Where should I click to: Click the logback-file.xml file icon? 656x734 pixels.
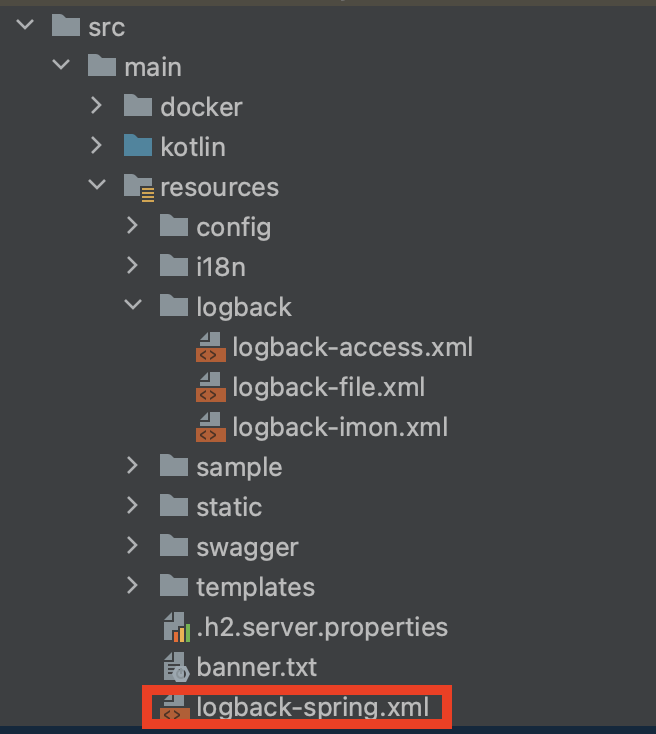click(x=211, y=387)
